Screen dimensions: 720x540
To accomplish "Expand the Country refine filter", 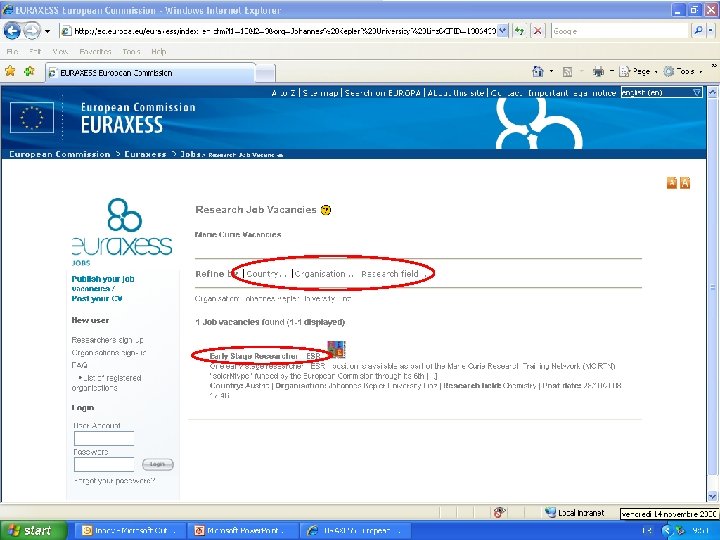I will [x=266, y=274].
